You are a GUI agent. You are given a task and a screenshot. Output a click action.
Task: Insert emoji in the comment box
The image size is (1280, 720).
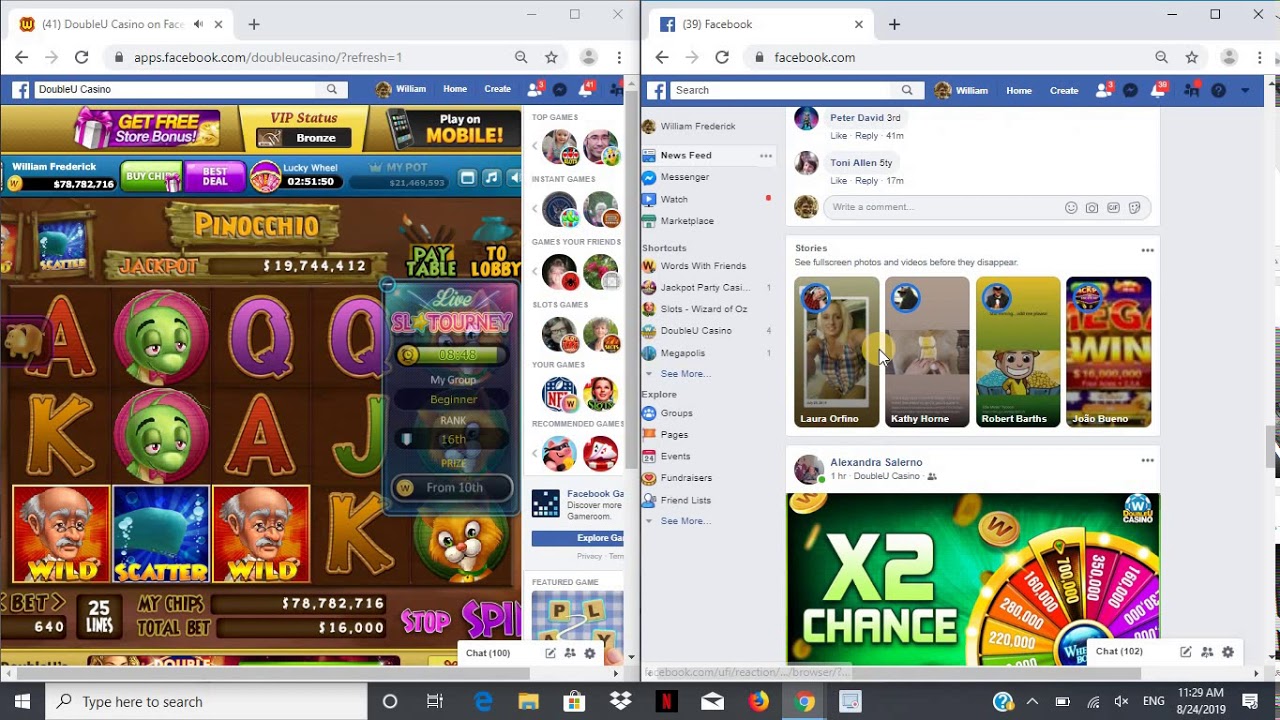point(1071,208)
